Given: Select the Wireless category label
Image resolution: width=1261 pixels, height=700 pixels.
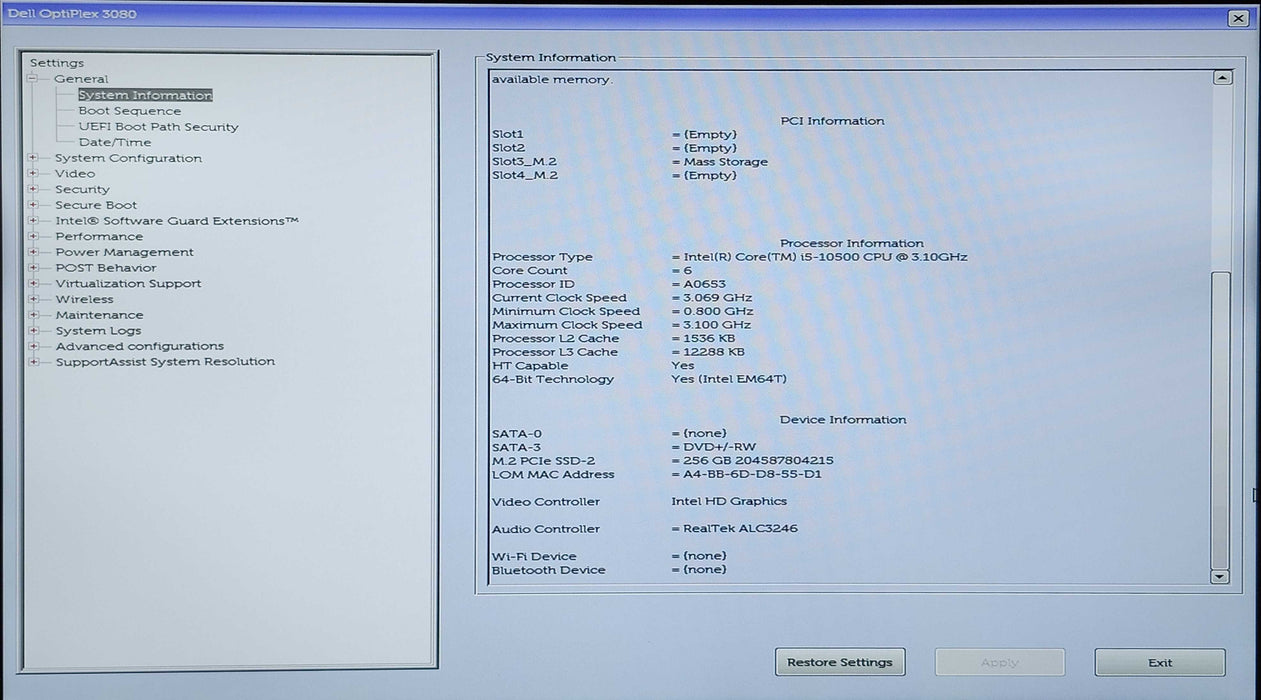Looking at the screenshot, I should coord(84,299).
